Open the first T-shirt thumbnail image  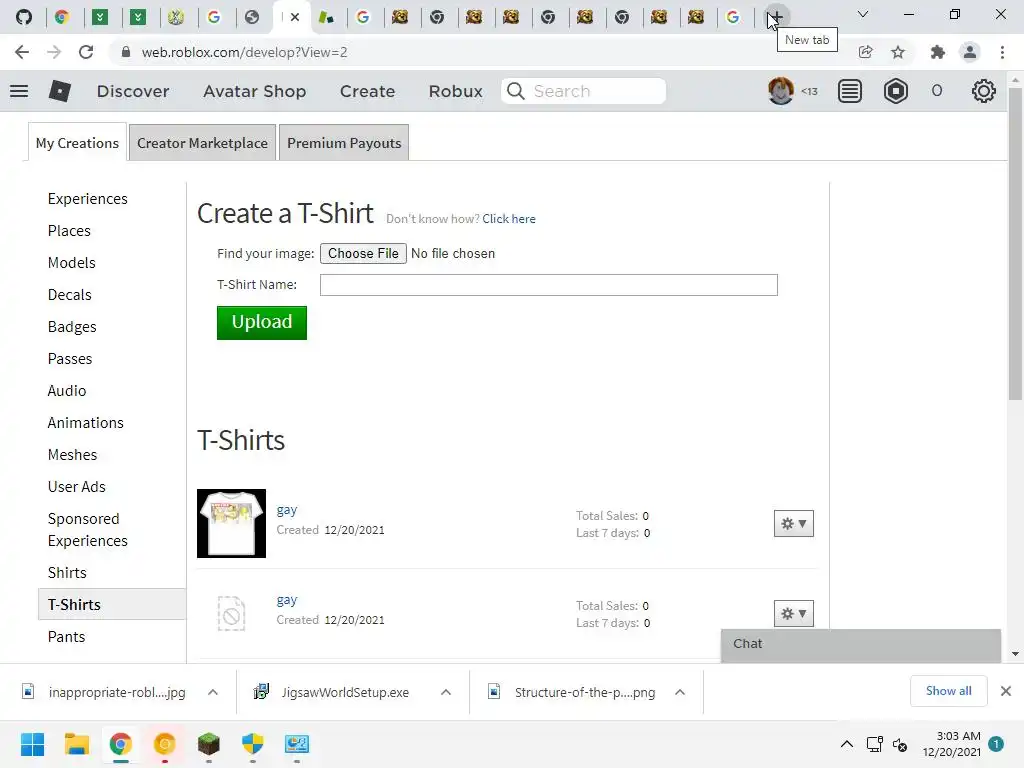[231, 523]
